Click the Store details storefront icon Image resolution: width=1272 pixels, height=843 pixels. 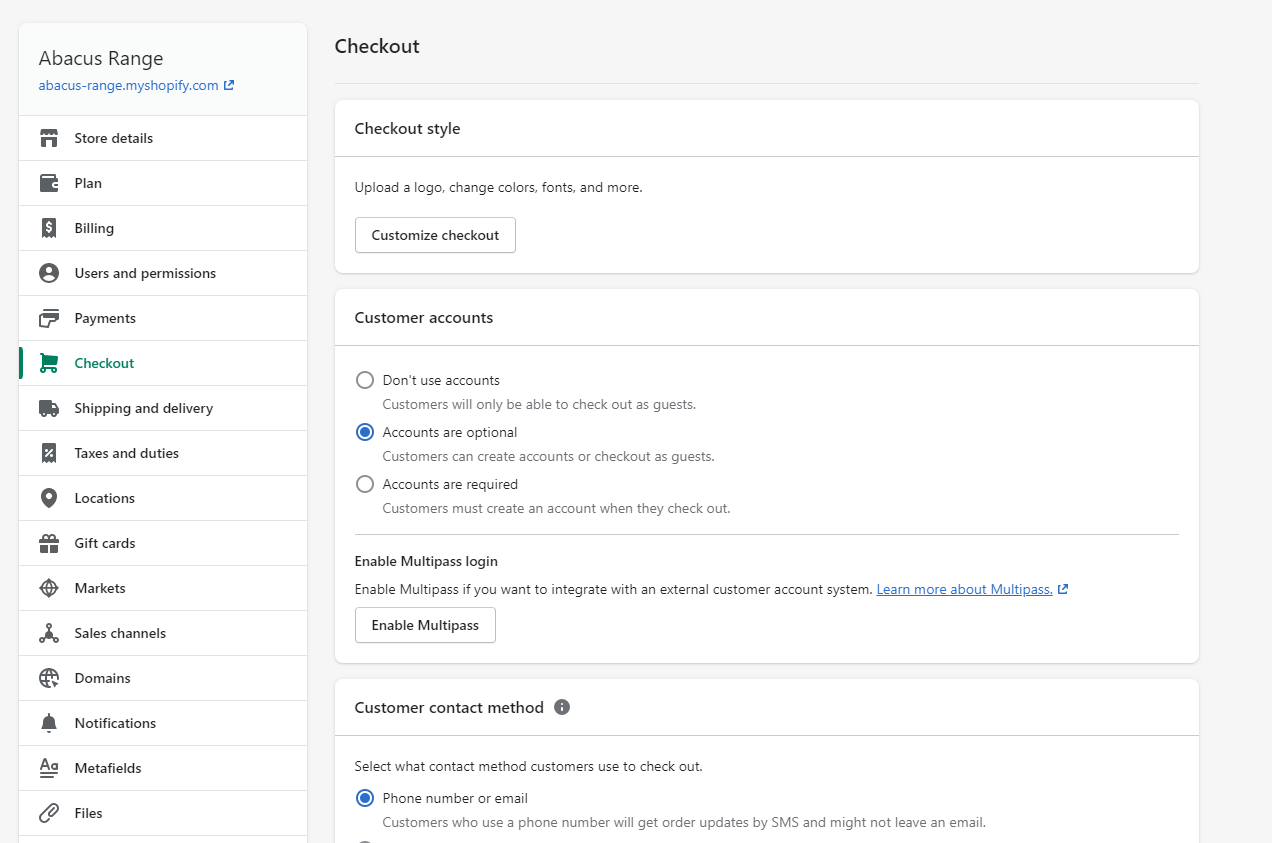49,138
